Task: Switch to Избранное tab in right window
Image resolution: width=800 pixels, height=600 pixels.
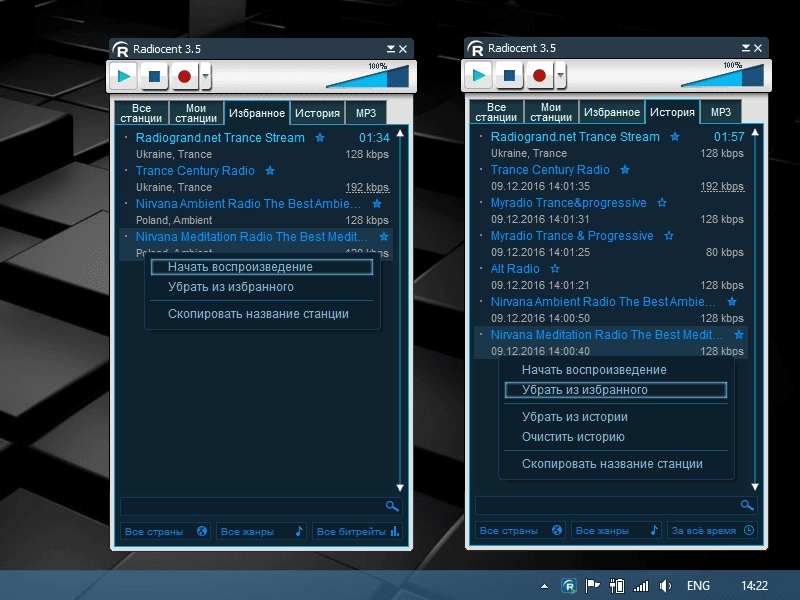Action: click(x=612, y=112)
